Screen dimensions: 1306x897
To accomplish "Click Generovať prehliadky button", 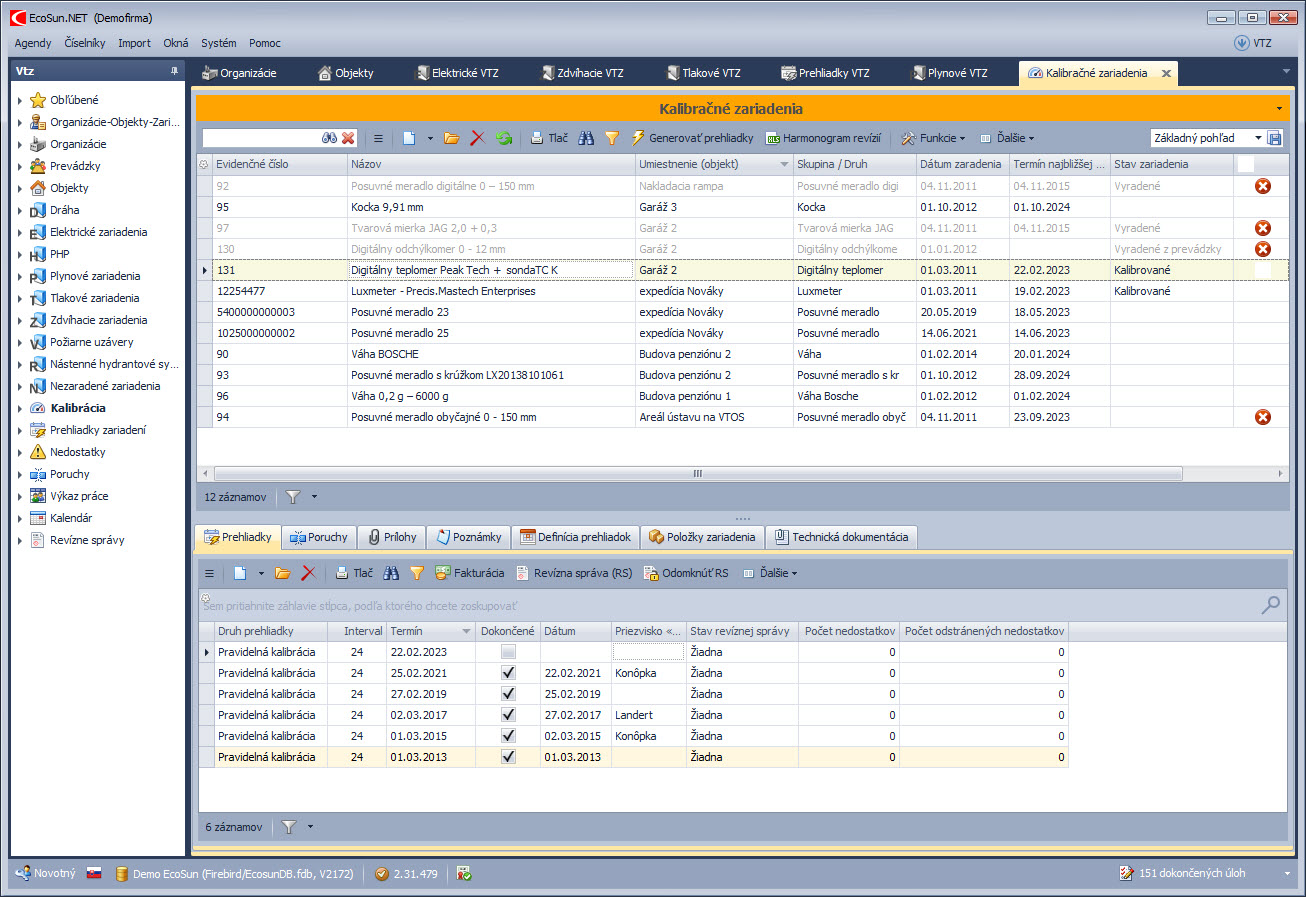I will 692,138.
